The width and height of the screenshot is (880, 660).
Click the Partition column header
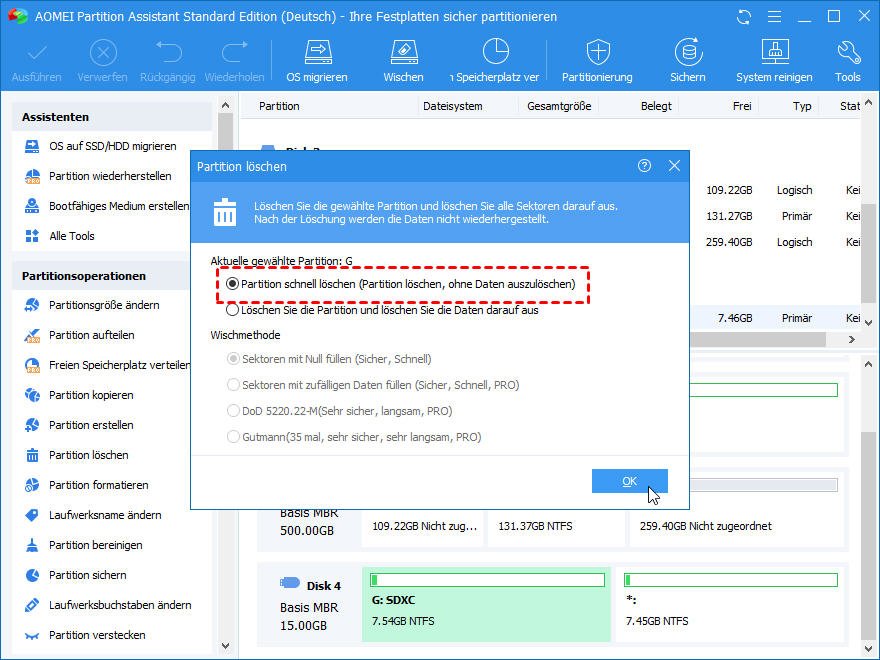click(x=279, y=106)
